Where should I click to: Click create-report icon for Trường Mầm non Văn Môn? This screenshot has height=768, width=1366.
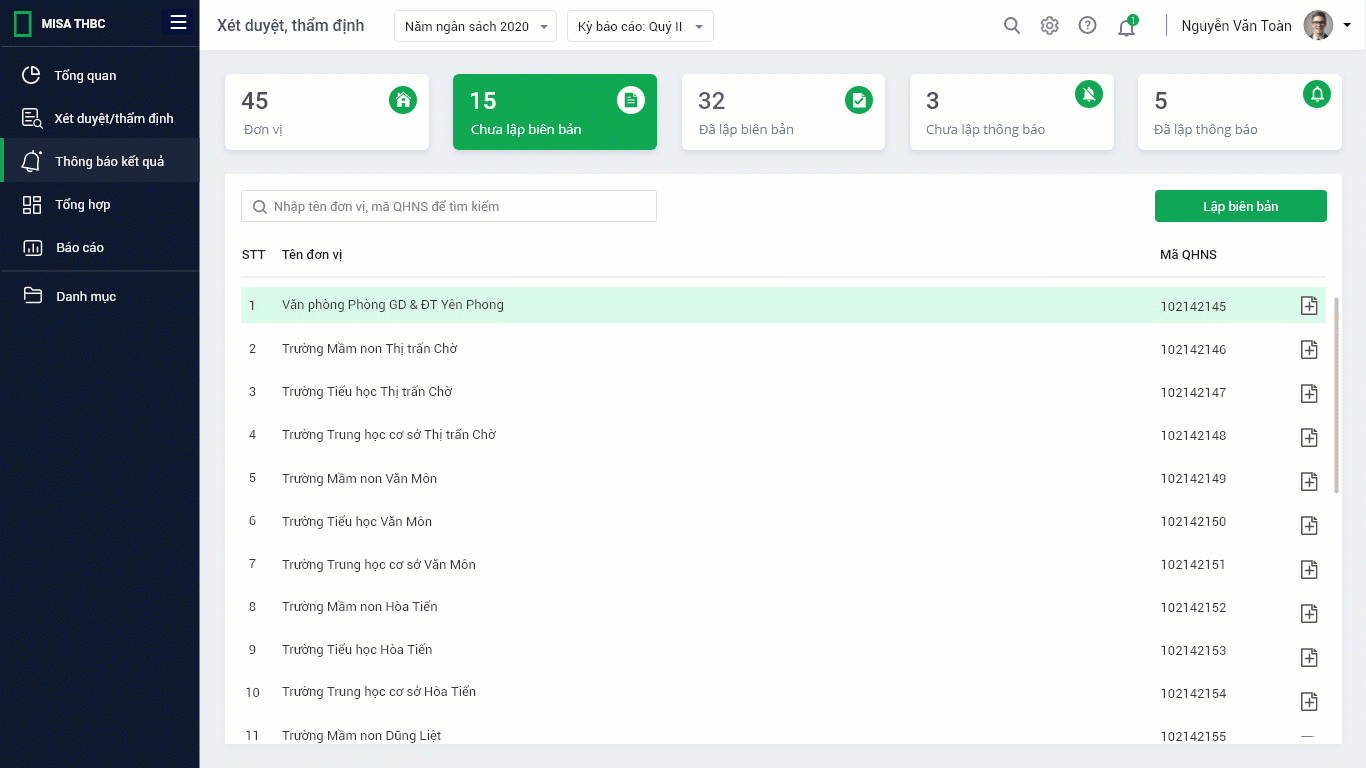click(x=1309, y=481)
